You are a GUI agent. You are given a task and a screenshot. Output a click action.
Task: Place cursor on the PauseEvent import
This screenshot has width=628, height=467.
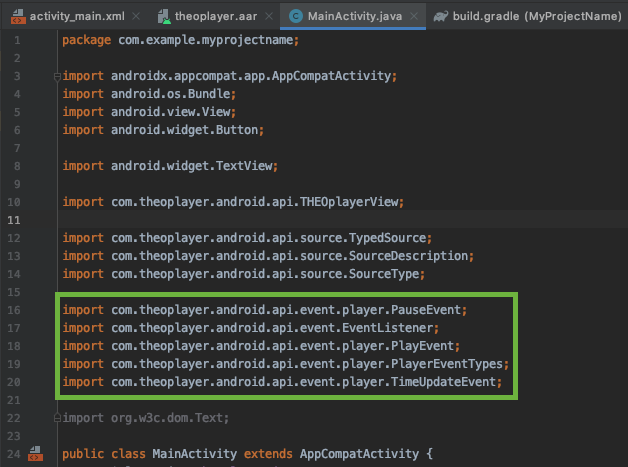(432, 310)
